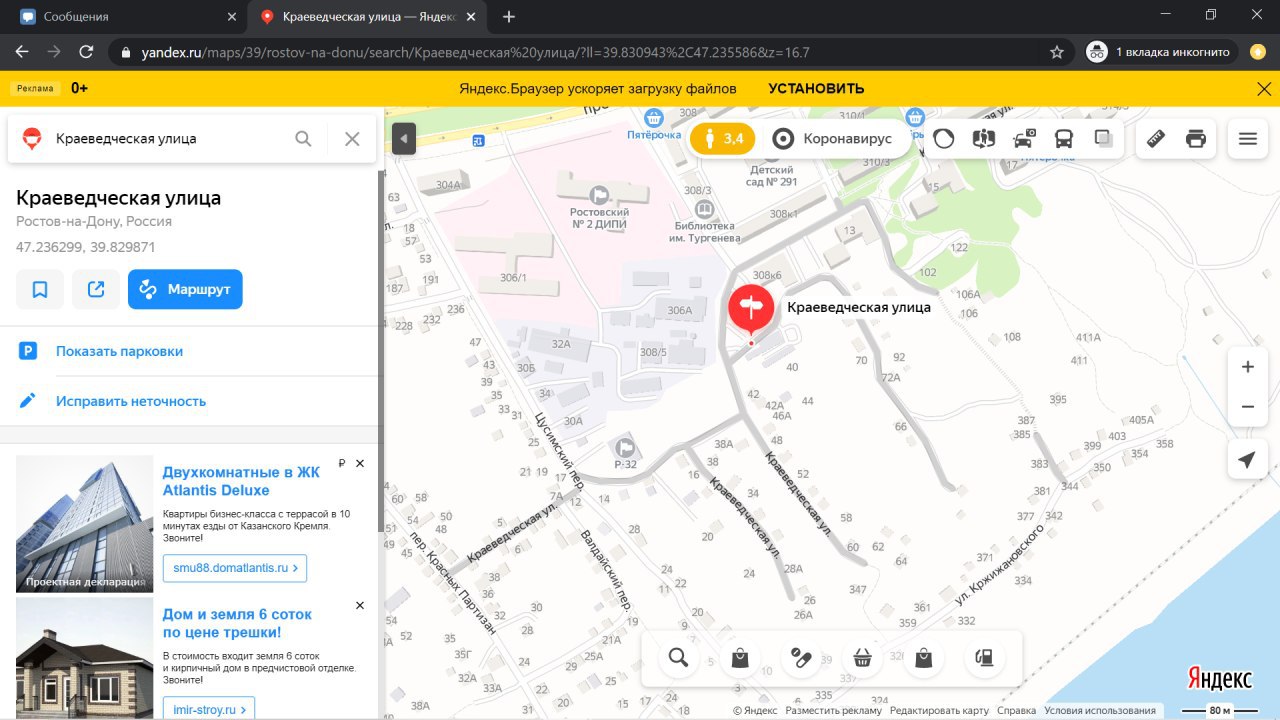The width and height of the screenshot is (1280, 720).
Task: Open the traffic level 3,4 indicator
Action: (x=722, y=139)
